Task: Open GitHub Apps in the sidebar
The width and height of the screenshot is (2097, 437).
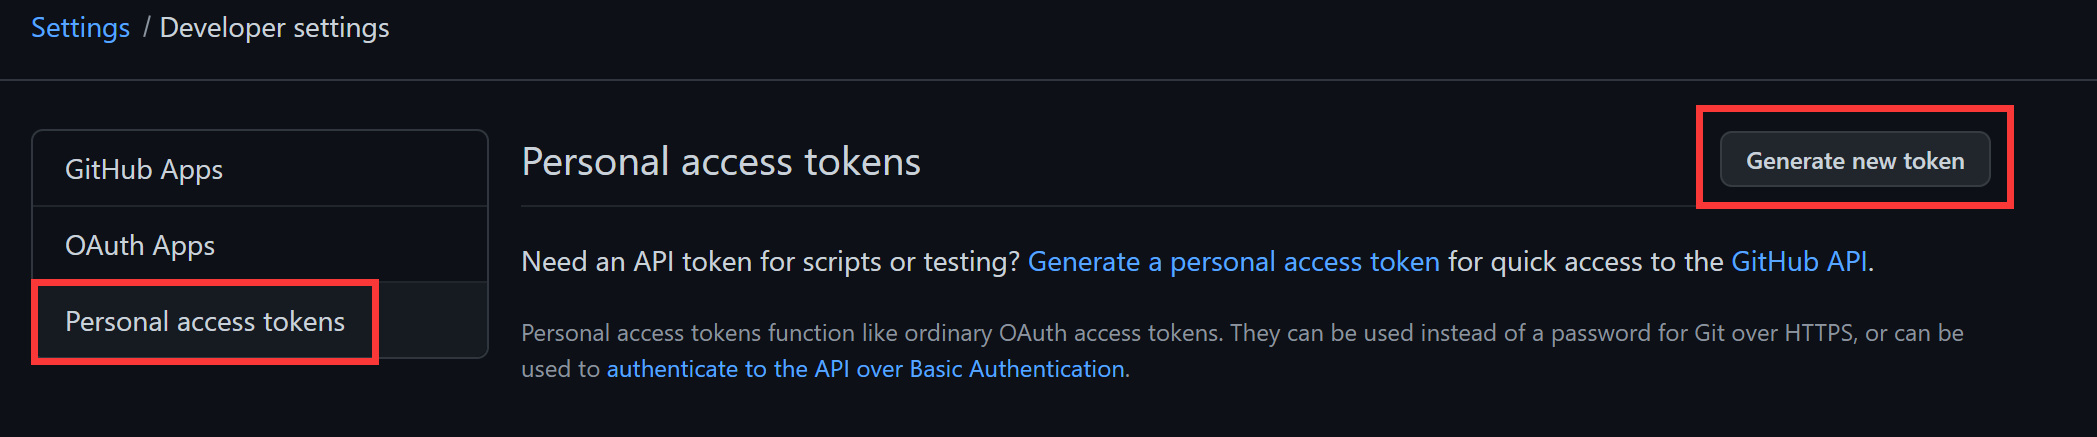Action: click(x=144, y=169)
